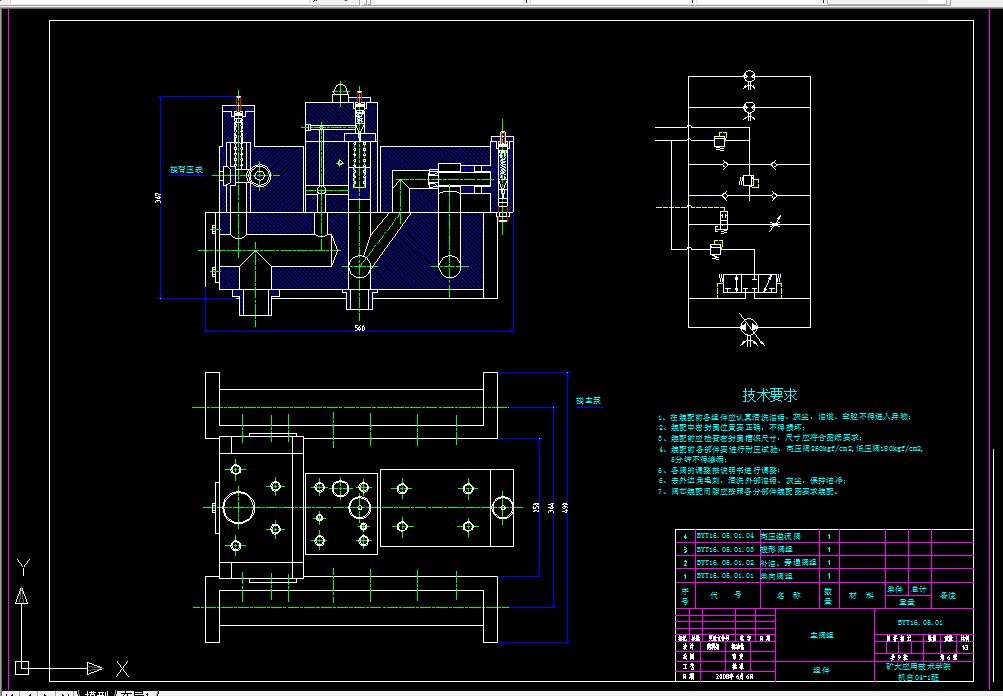Select technical requirement line 7 text
Image resolution: width=1003 pixels, height=696 pixels.
click(x=748, y=491)
